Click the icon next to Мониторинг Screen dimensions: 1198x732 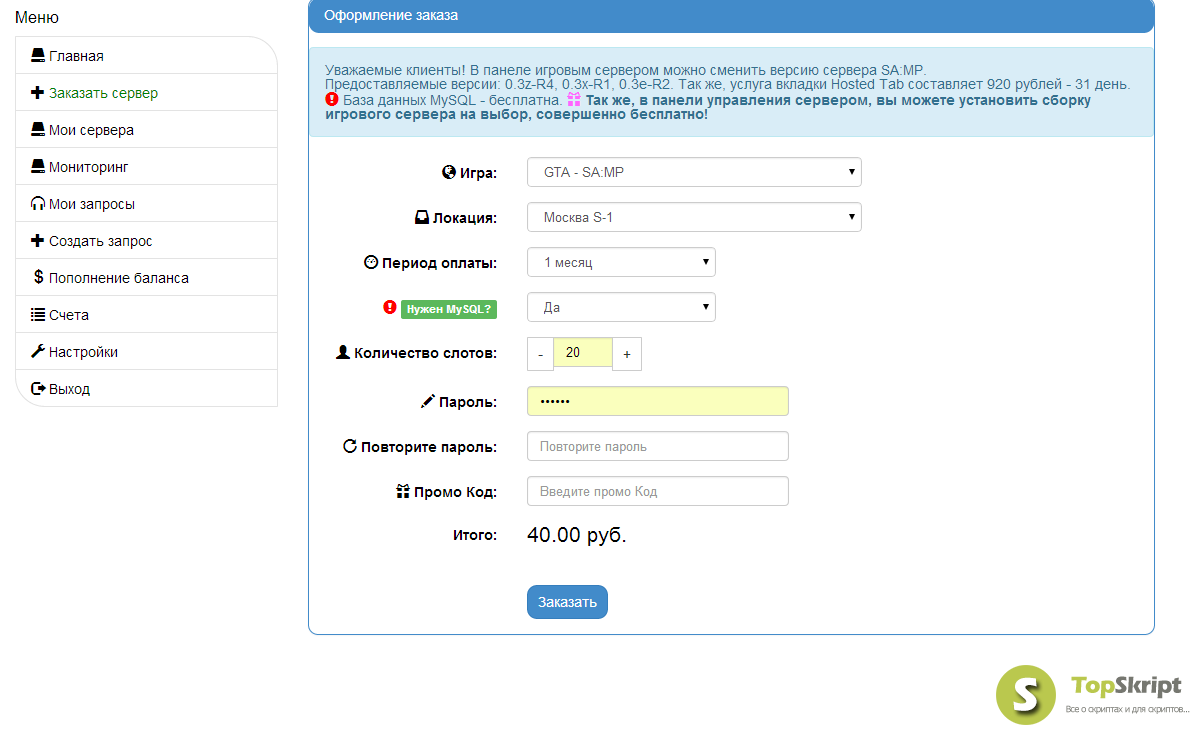tap(37, 166)
